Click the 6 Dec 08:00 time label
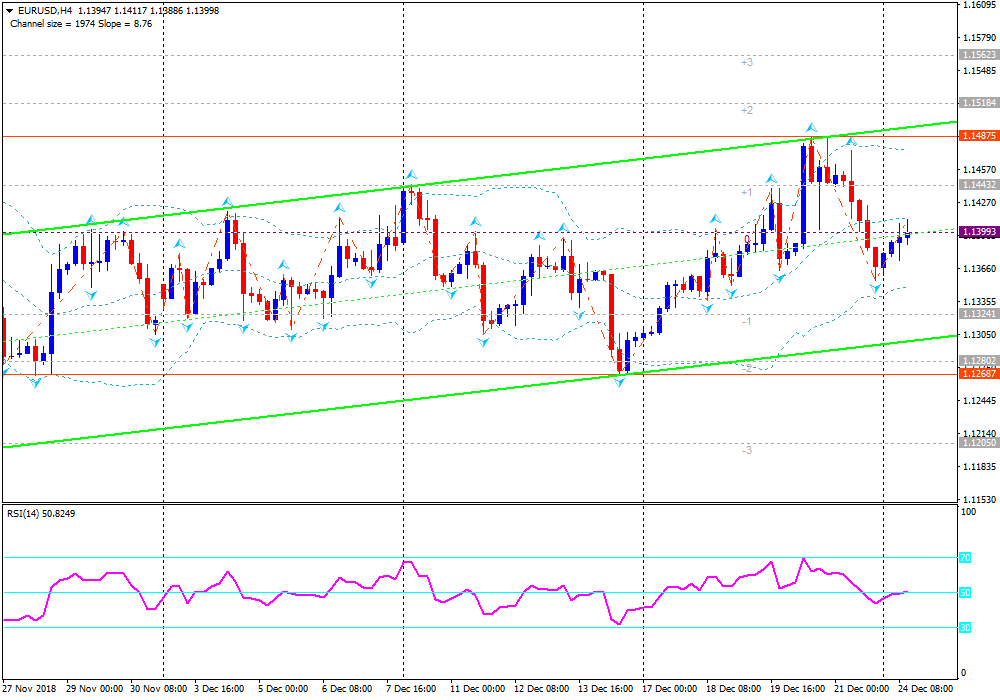This screenshot has width=1000, height=700. click(x=347, y=689)
